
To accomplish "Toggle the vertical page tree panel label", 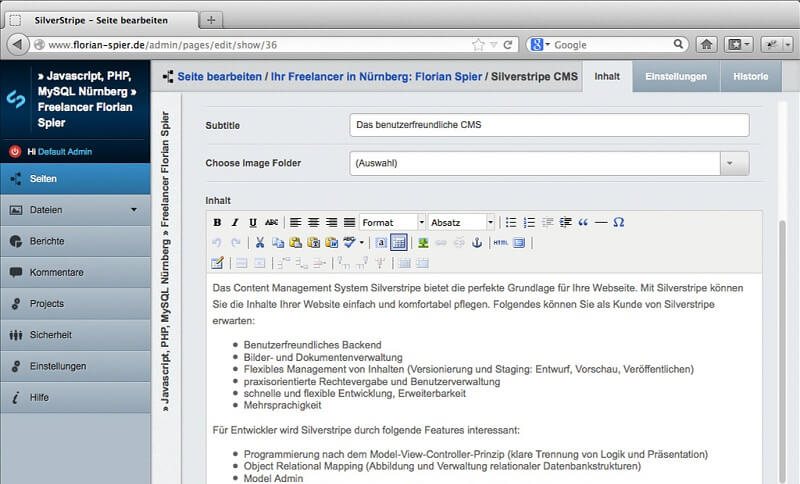I will pos(165,262).
